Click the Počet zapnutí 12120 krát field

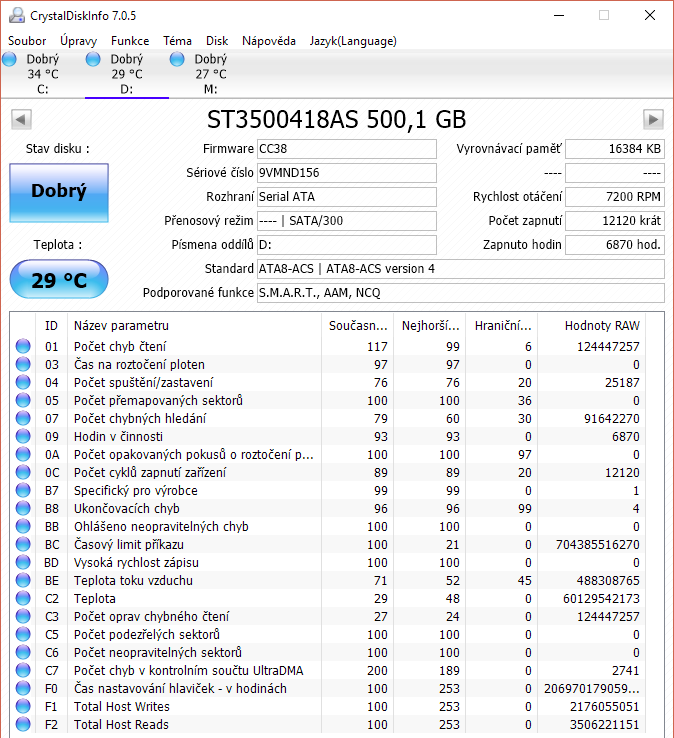click(615, 221)
